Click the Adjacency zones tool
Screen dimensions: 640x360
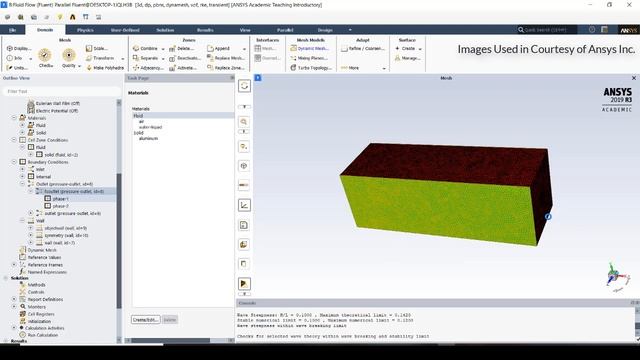pos(148,68)
